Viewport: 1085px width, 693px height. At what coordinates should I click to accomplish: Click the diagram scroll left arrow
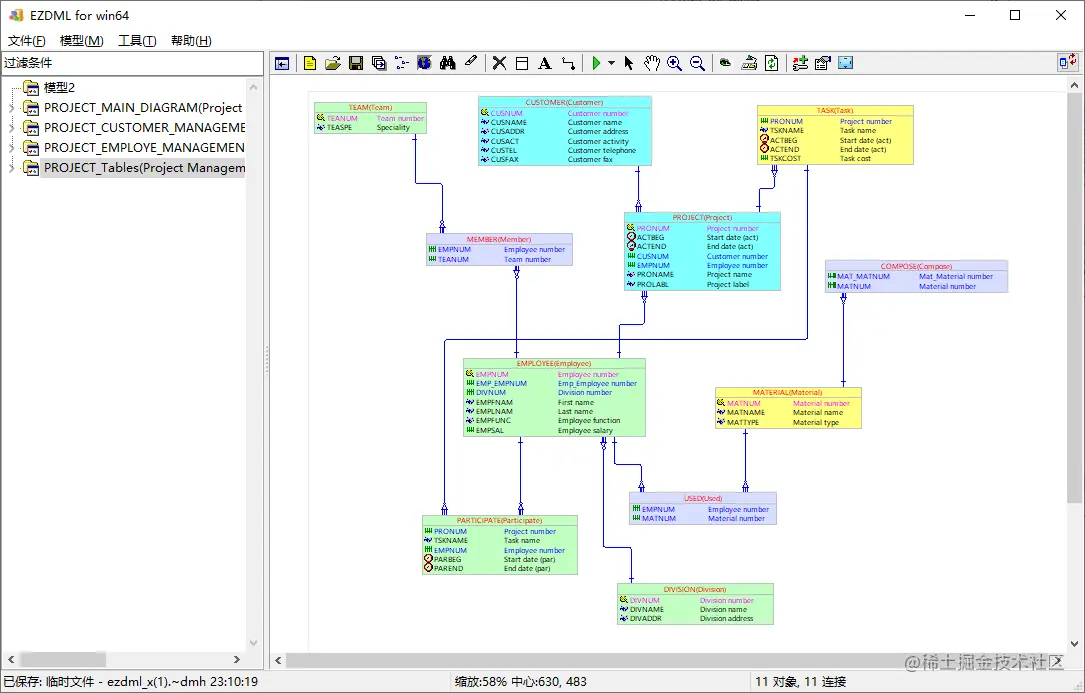(x=278, y=660)
